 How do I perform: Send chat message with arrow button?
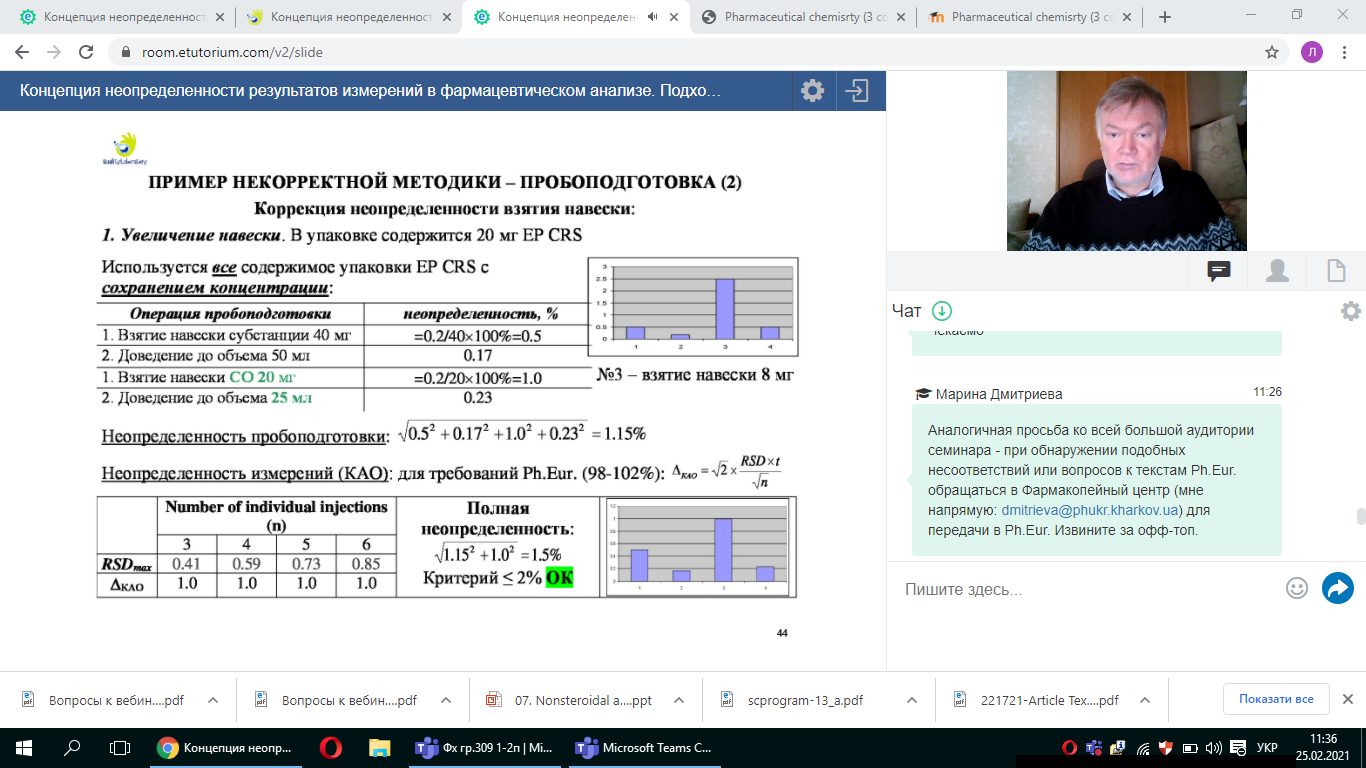click(1337, 588)
